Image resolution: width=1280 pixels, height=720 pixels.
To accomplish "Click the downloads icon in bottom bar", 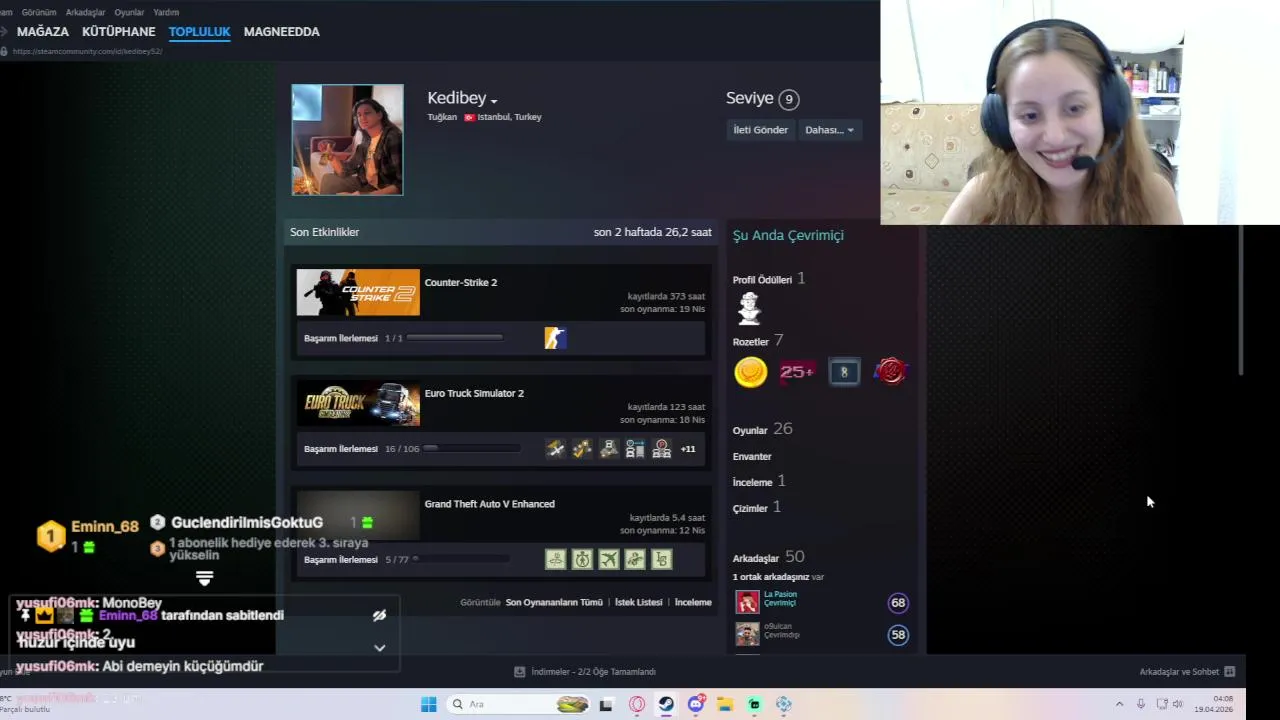I will [519, 672].
